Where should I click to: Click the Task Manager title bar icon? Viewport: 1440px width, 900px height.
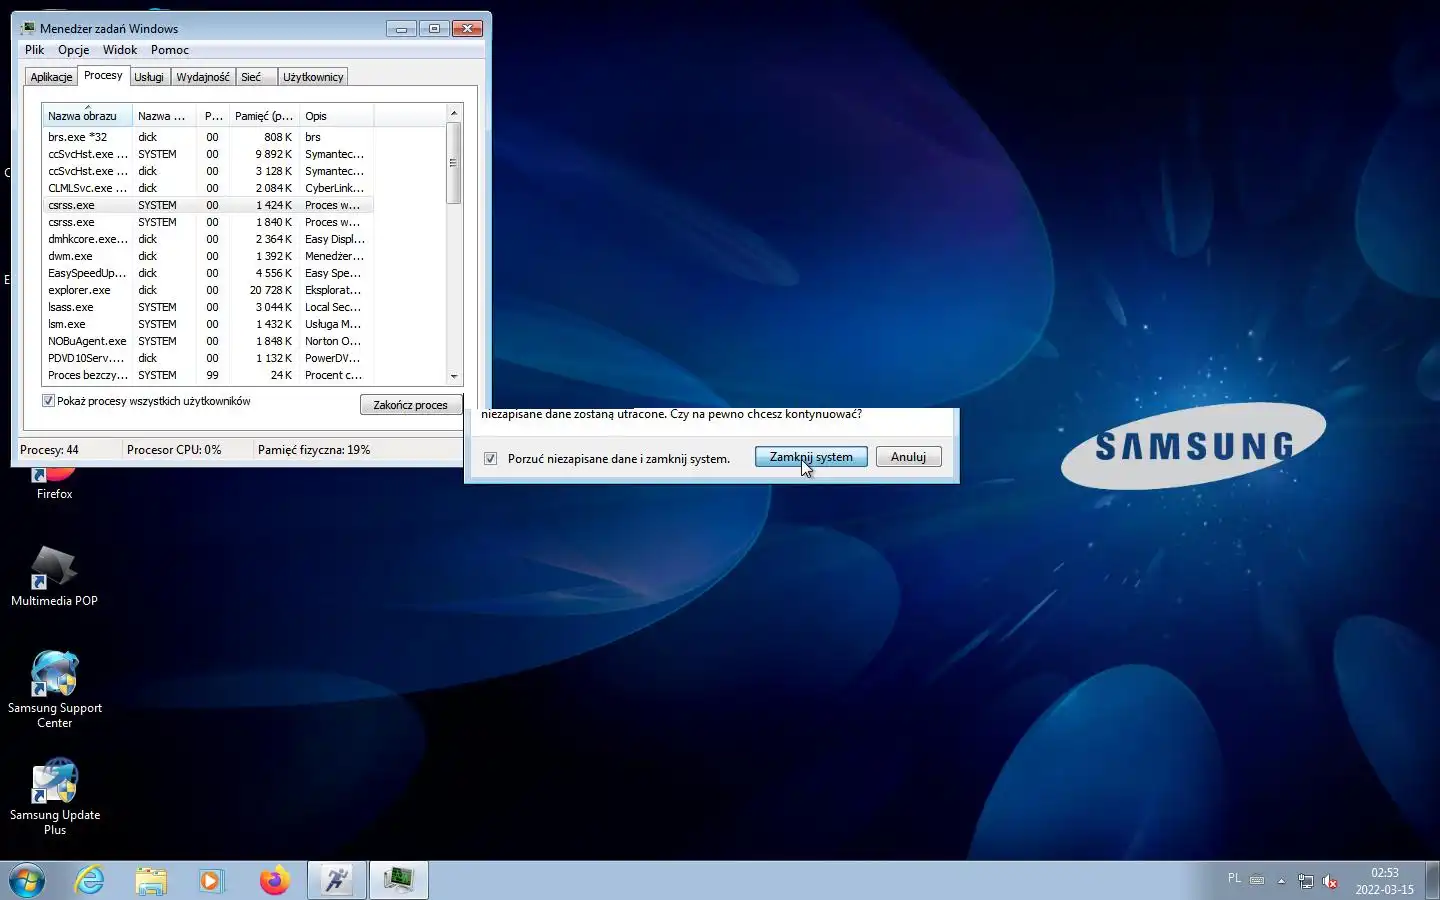click(28, 28)
